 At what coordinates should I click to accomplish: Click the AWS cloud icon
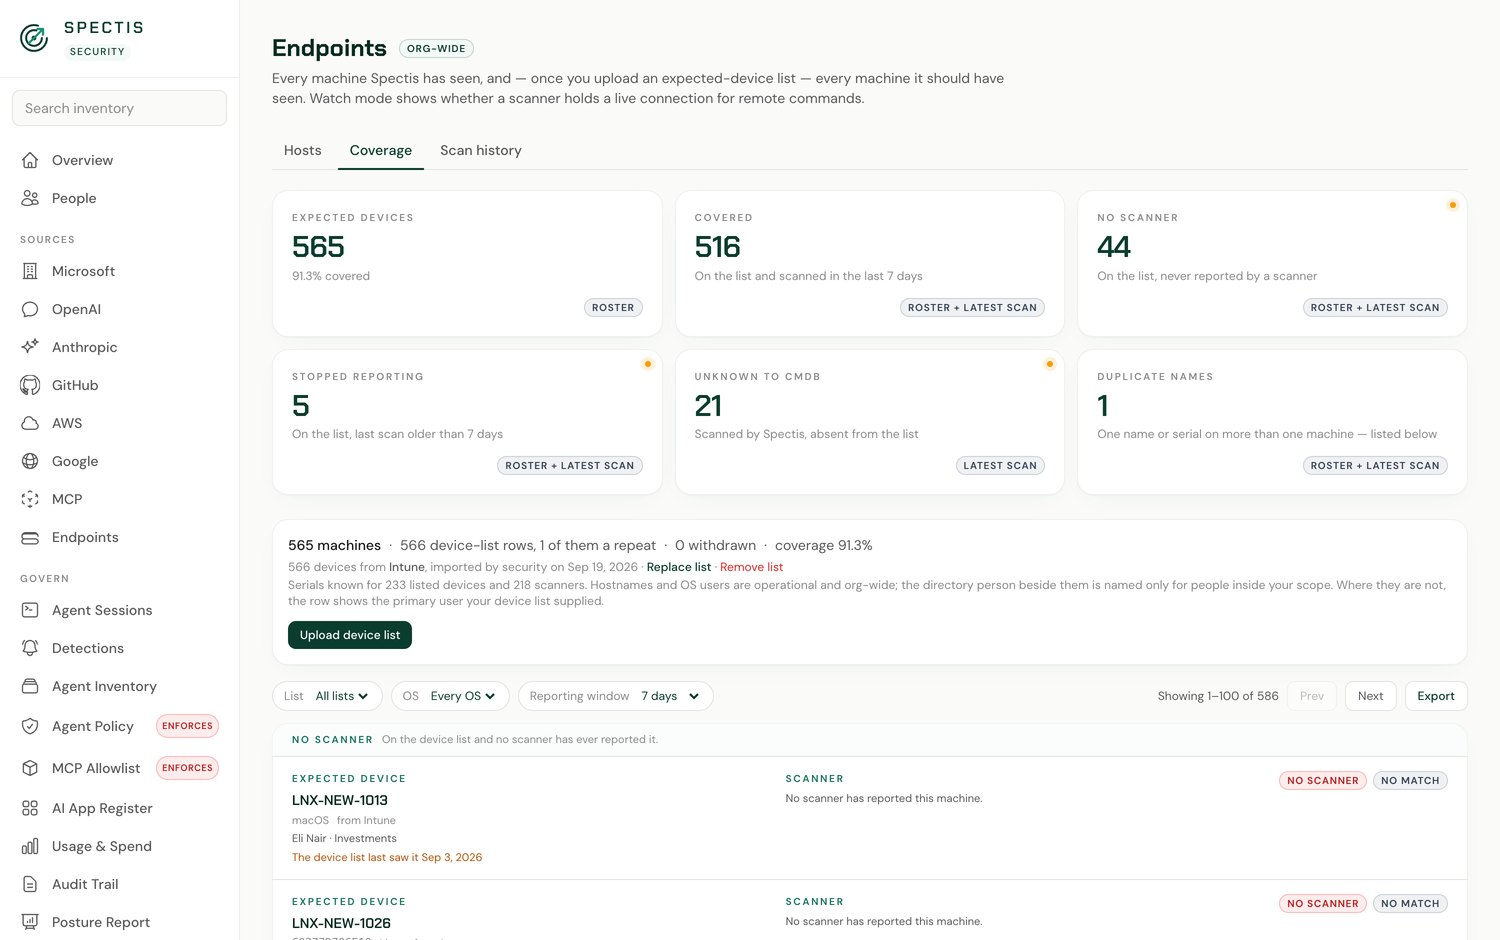(30, 423)
